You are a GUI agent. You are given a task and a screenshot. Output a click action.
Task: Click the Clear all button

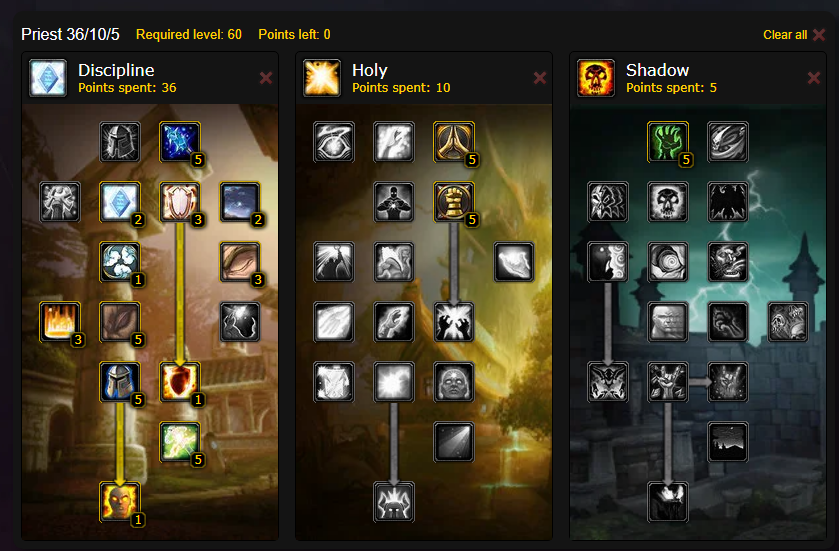point(794,35)
